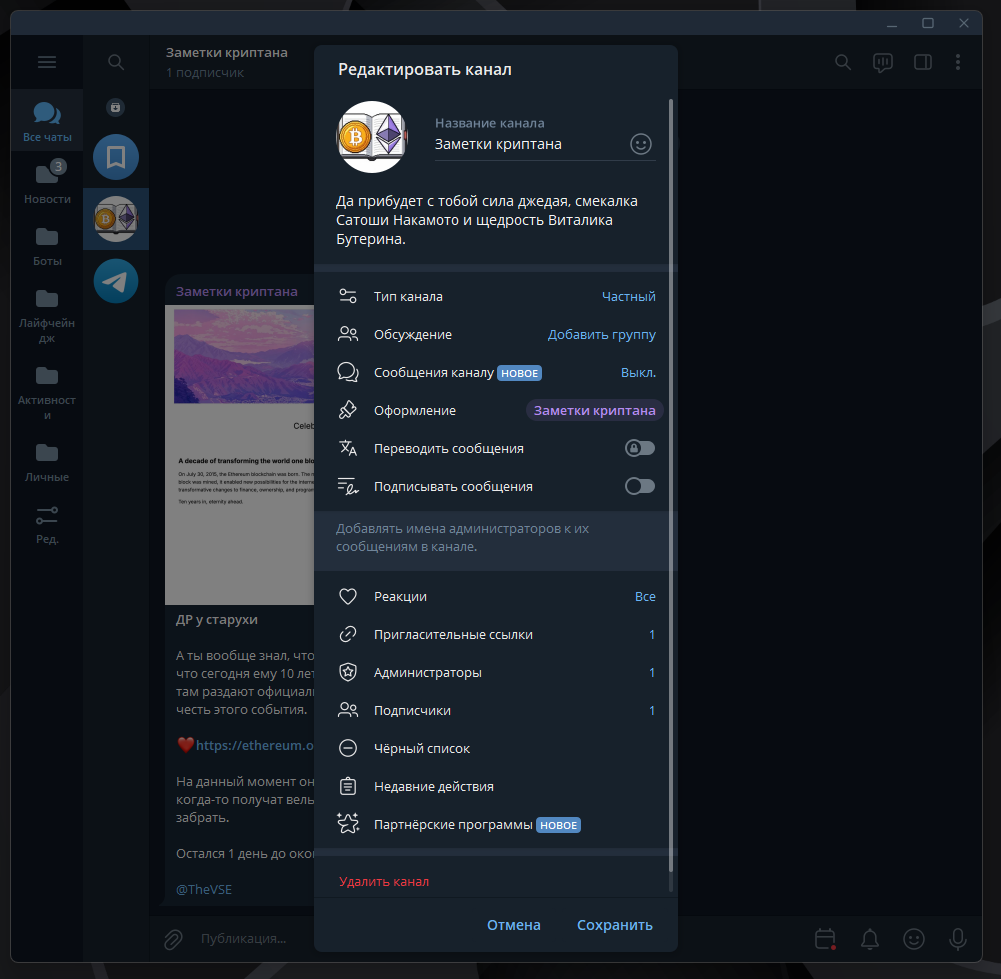Open Тип канала setting showing Частный
Viewport: 1001px width, 979px height.
pyautogui.click(x=496, y=296)
